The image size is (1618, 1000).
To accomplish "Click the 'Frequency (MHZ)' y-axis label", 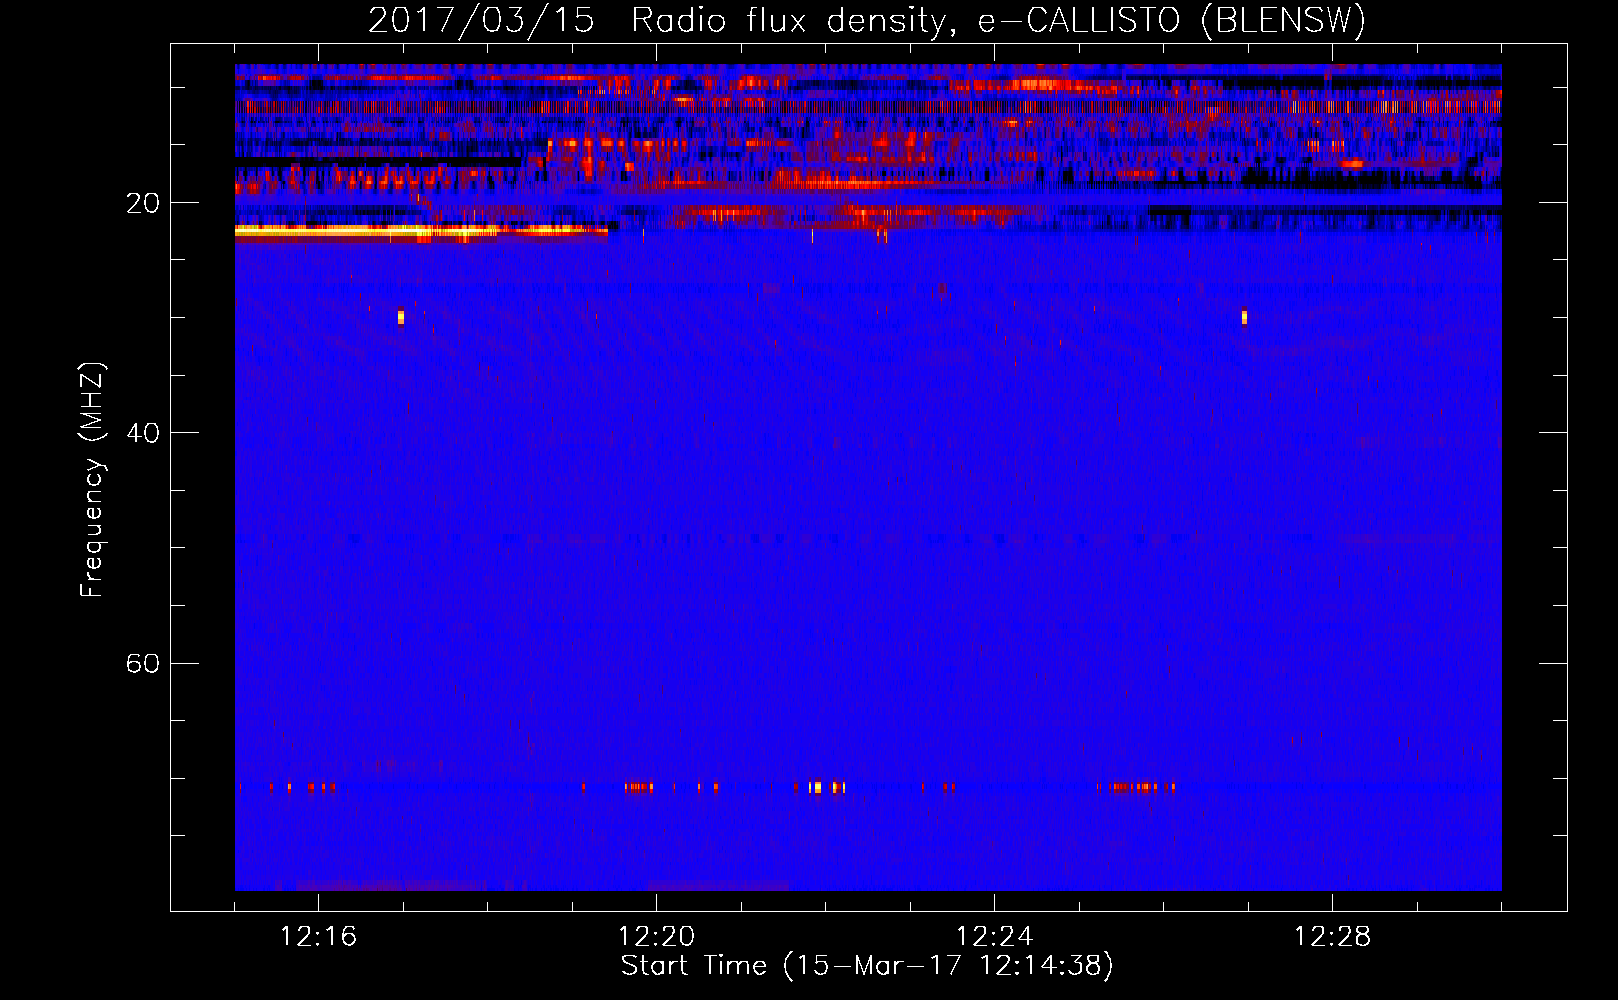I will point(92,480).
